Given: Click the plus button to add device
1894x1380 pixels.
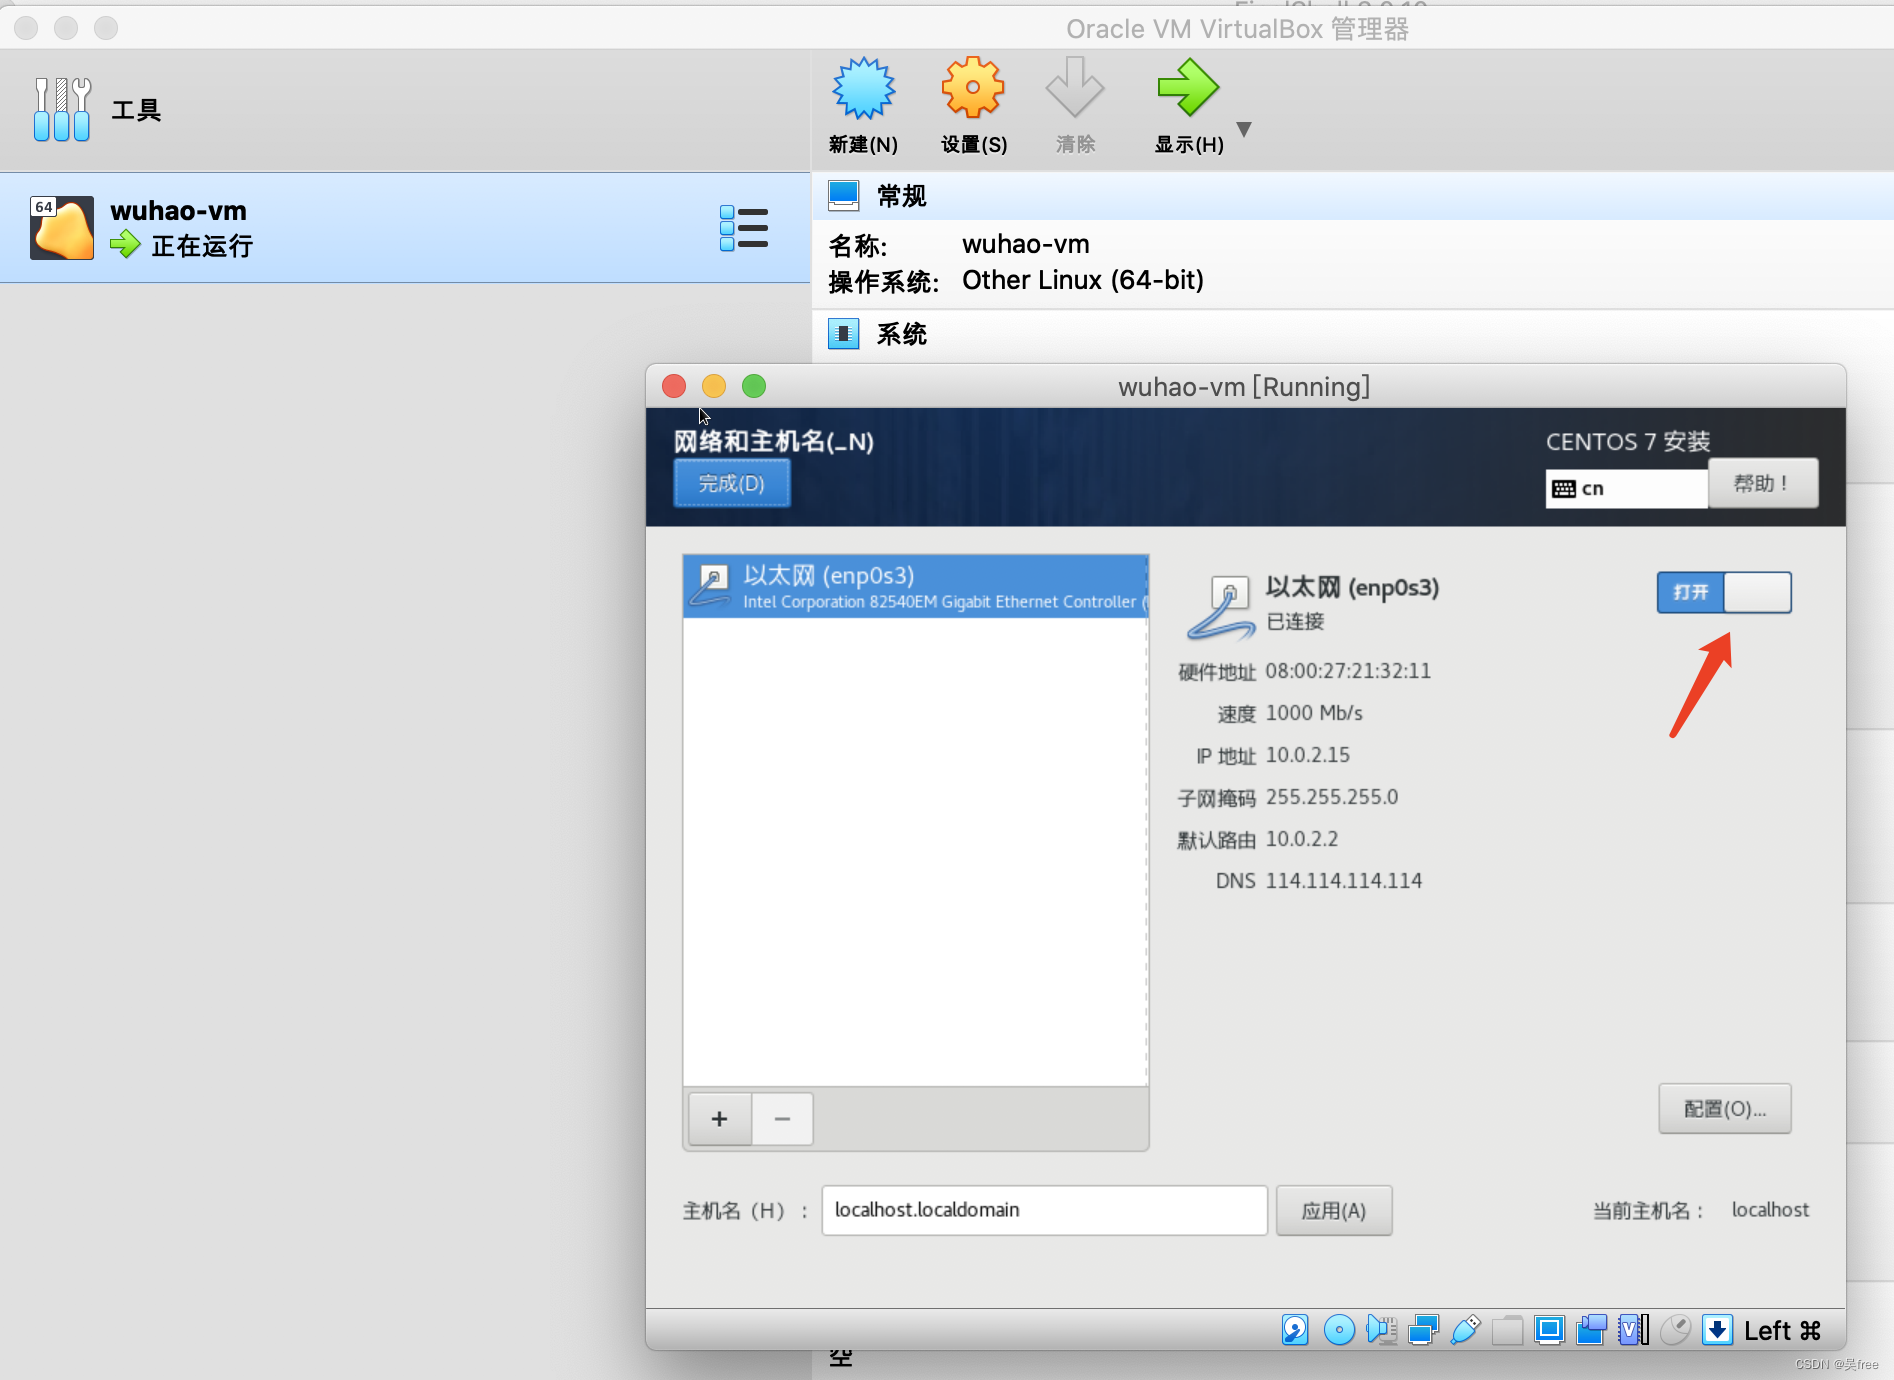Looking at the screenshot, I should click(x=720, y=1118).
